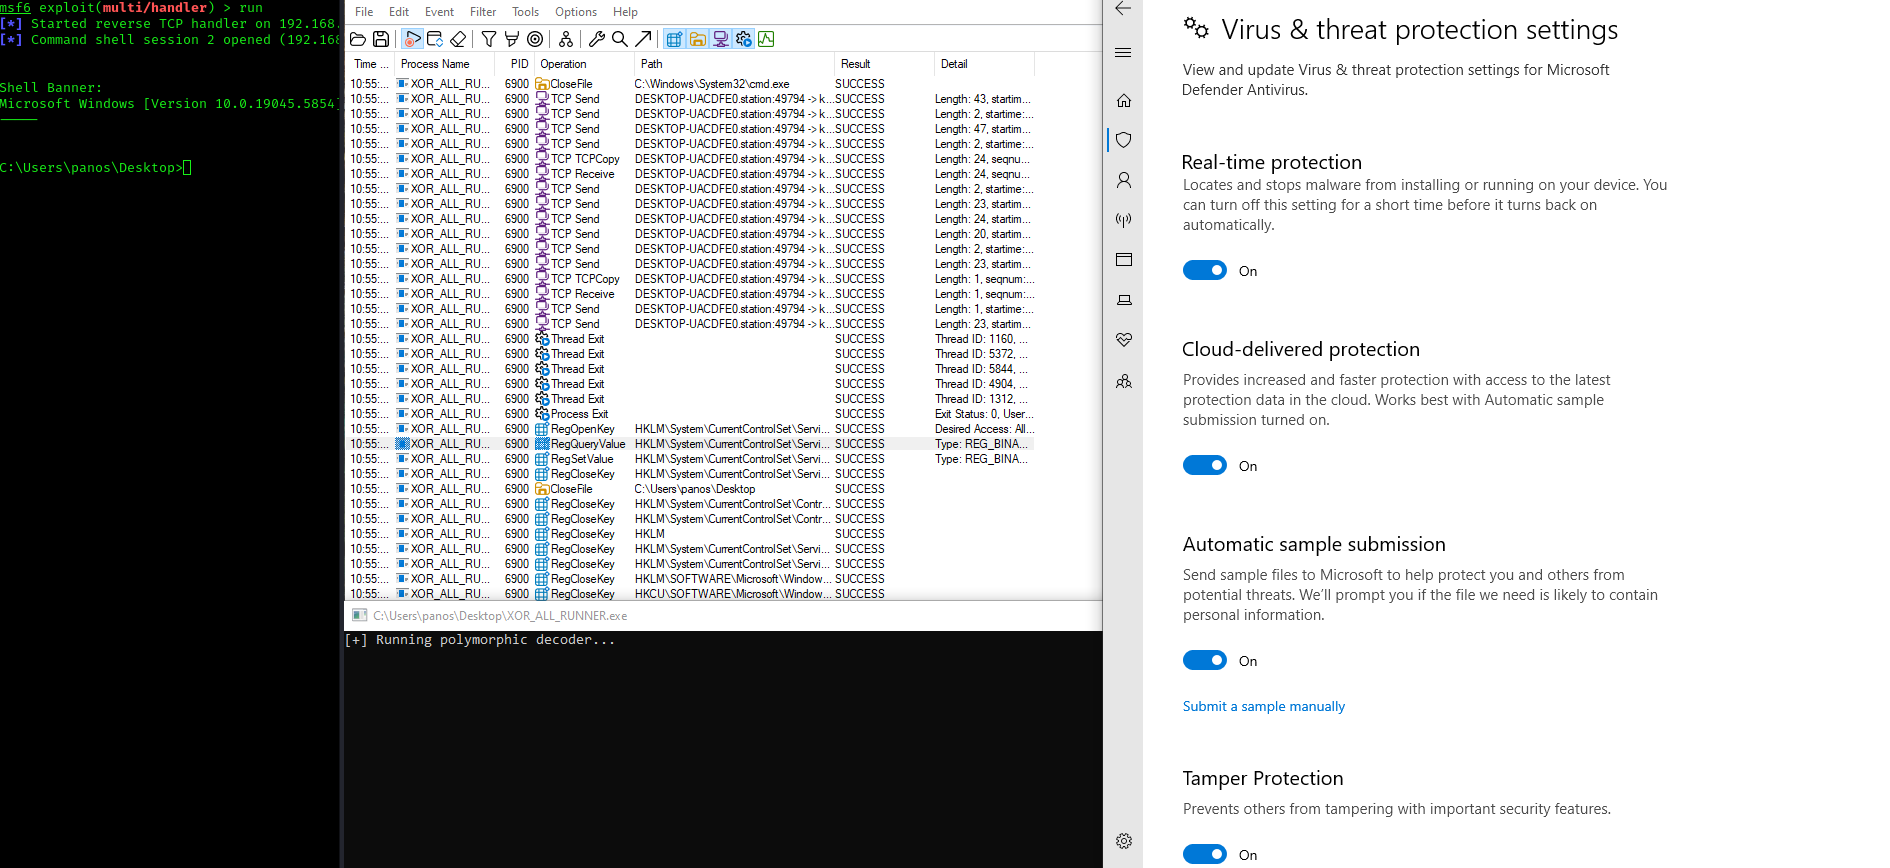Open the Edit menu in Process Monitor
The height and width of the screenshot is (868, 1890).
click(399, 12)
